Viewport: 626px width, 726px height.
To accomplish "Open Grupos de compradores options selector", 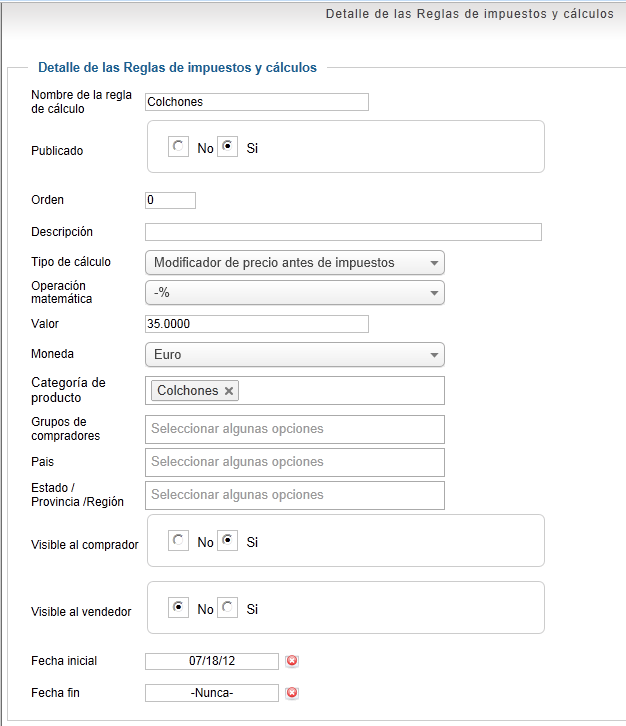I will click(x=295, y=429).
